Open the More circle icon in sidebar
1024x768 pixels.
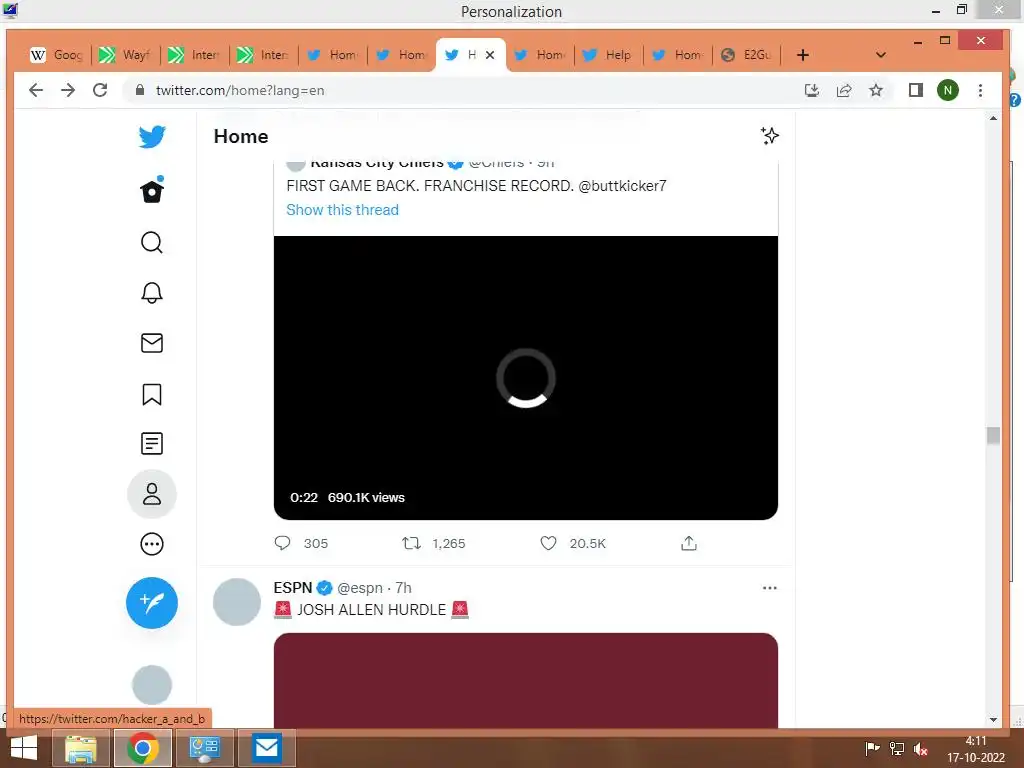point(152,544)
